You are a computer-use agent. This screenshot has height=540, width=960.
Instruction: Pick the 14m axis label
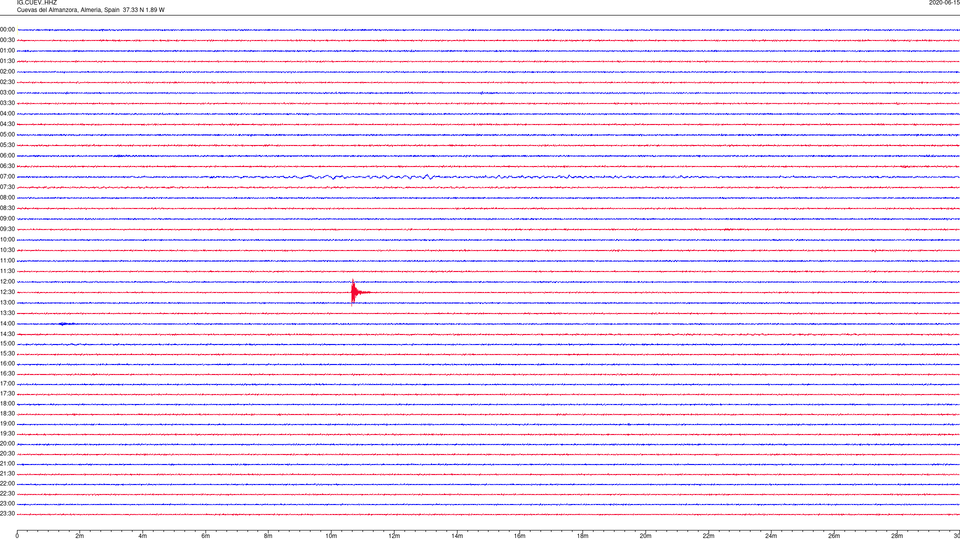point(457,536)
